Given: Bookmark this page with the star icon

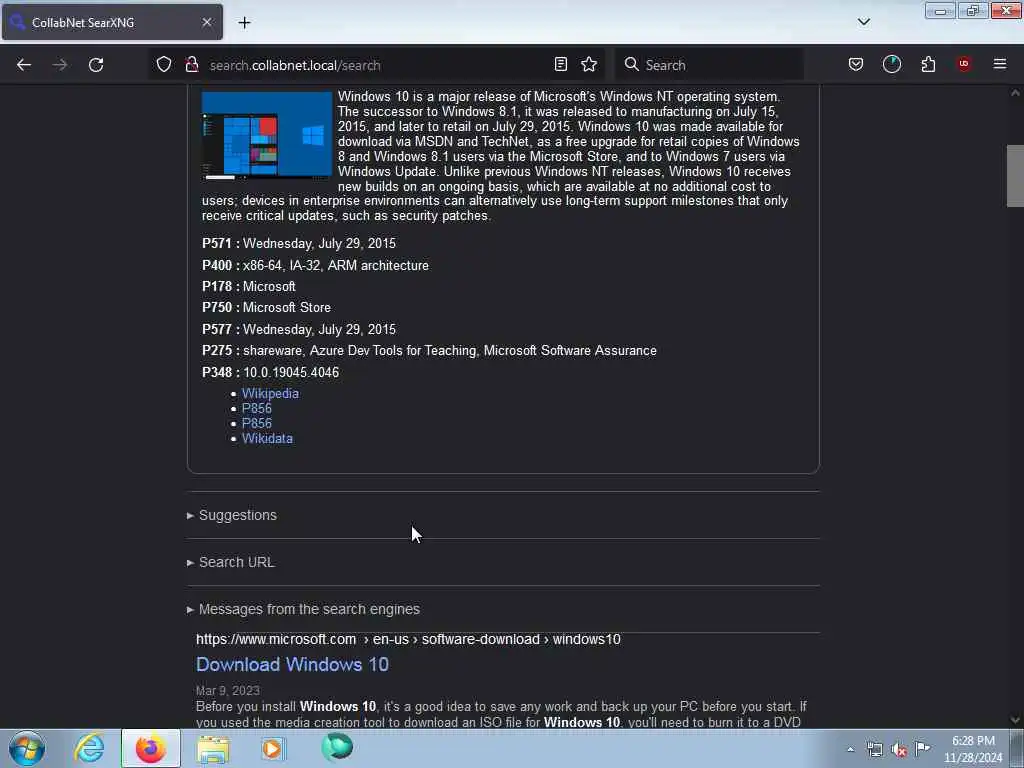Looking at the screenshot, I should coord(589,64).
